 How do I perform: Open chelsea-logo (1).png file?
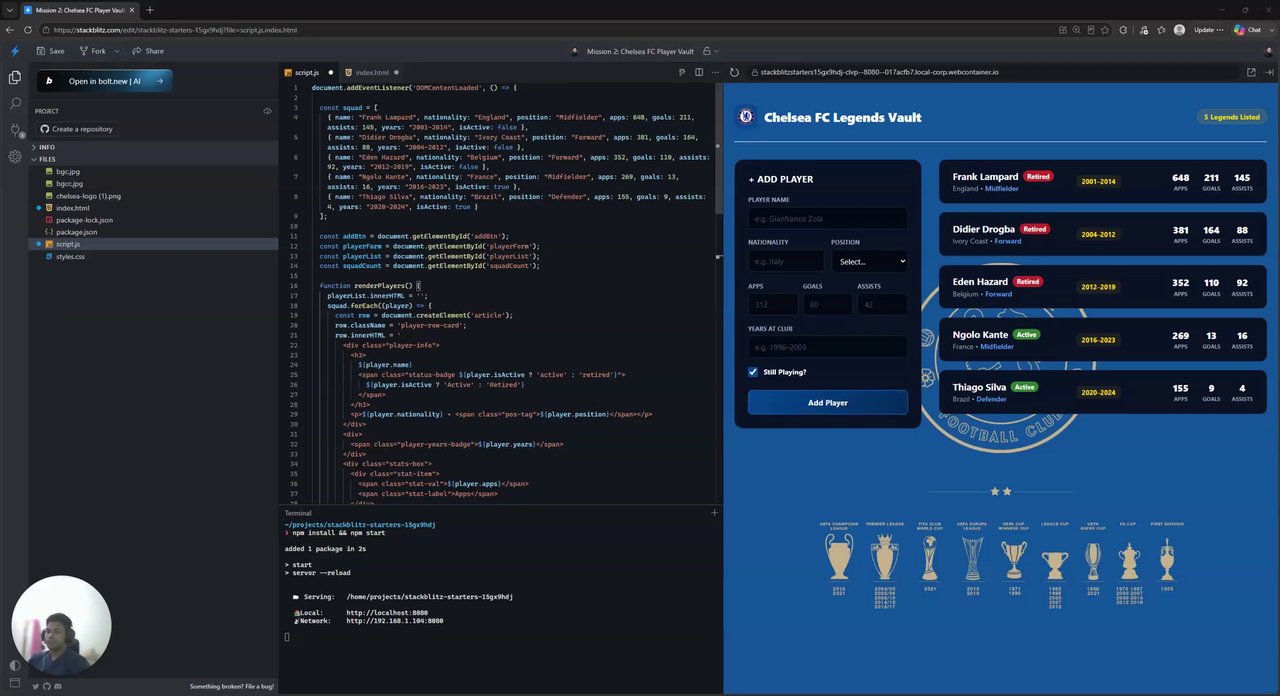(88, 196)
